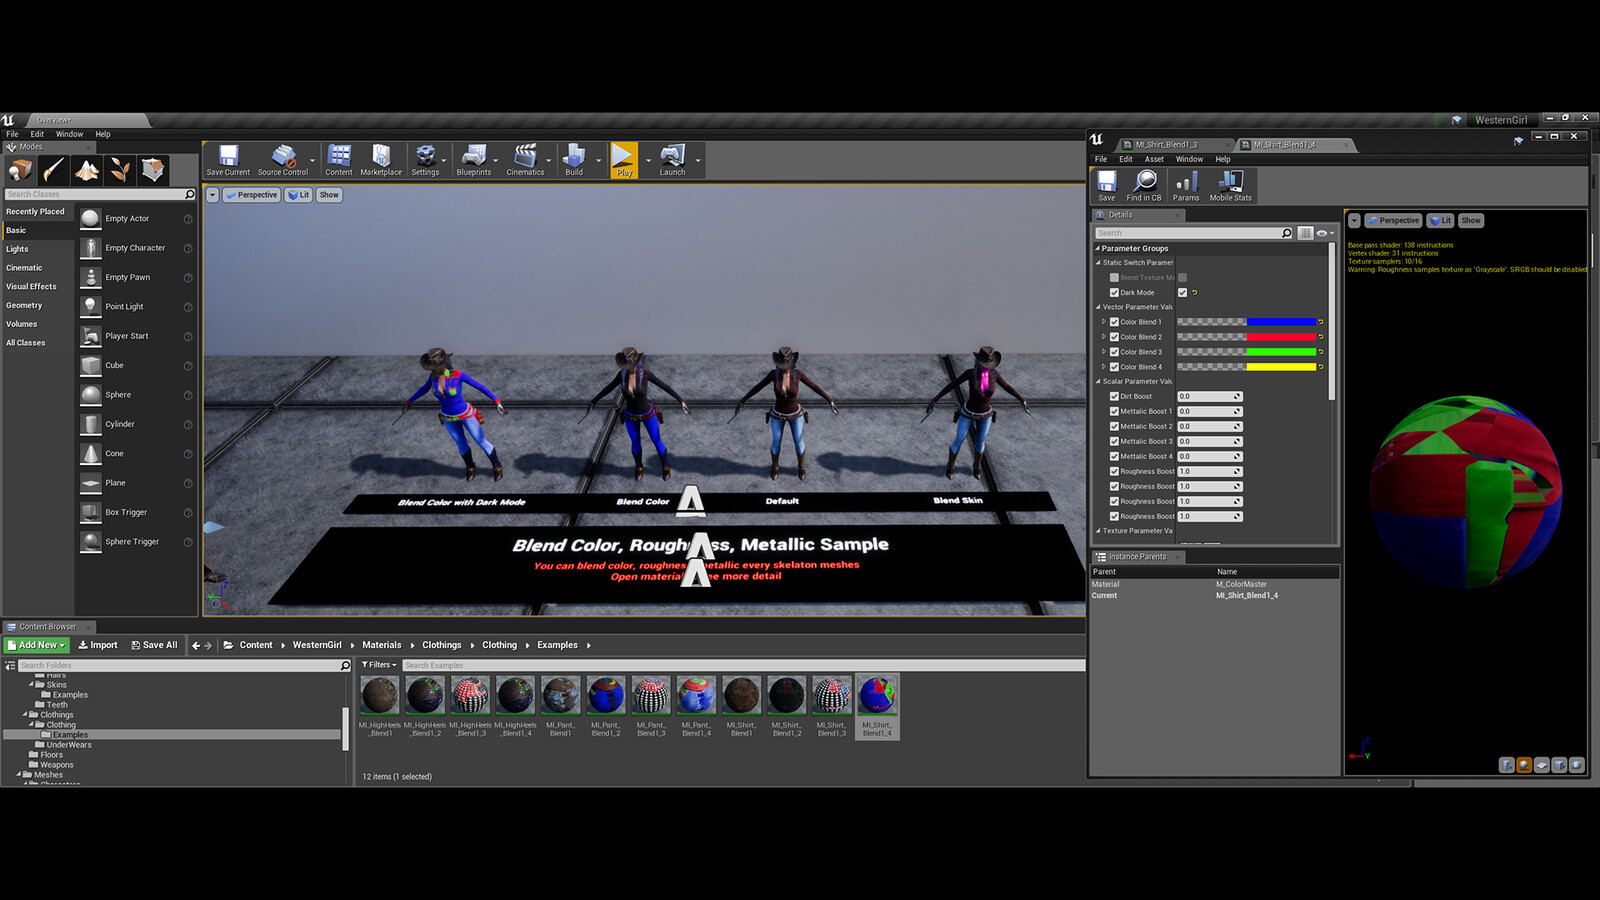Click Save in material instance editor
This screenshot has width=1600, height=900.
pos(1106,186)
